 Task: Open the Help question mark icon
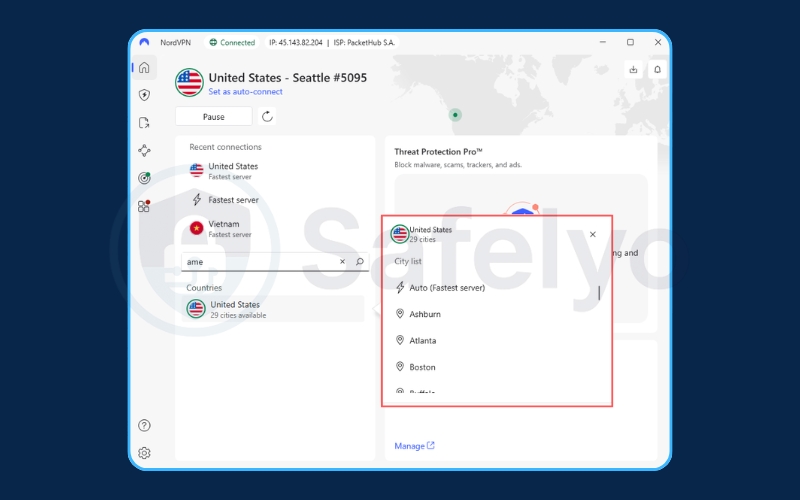[x=144, y=425]
